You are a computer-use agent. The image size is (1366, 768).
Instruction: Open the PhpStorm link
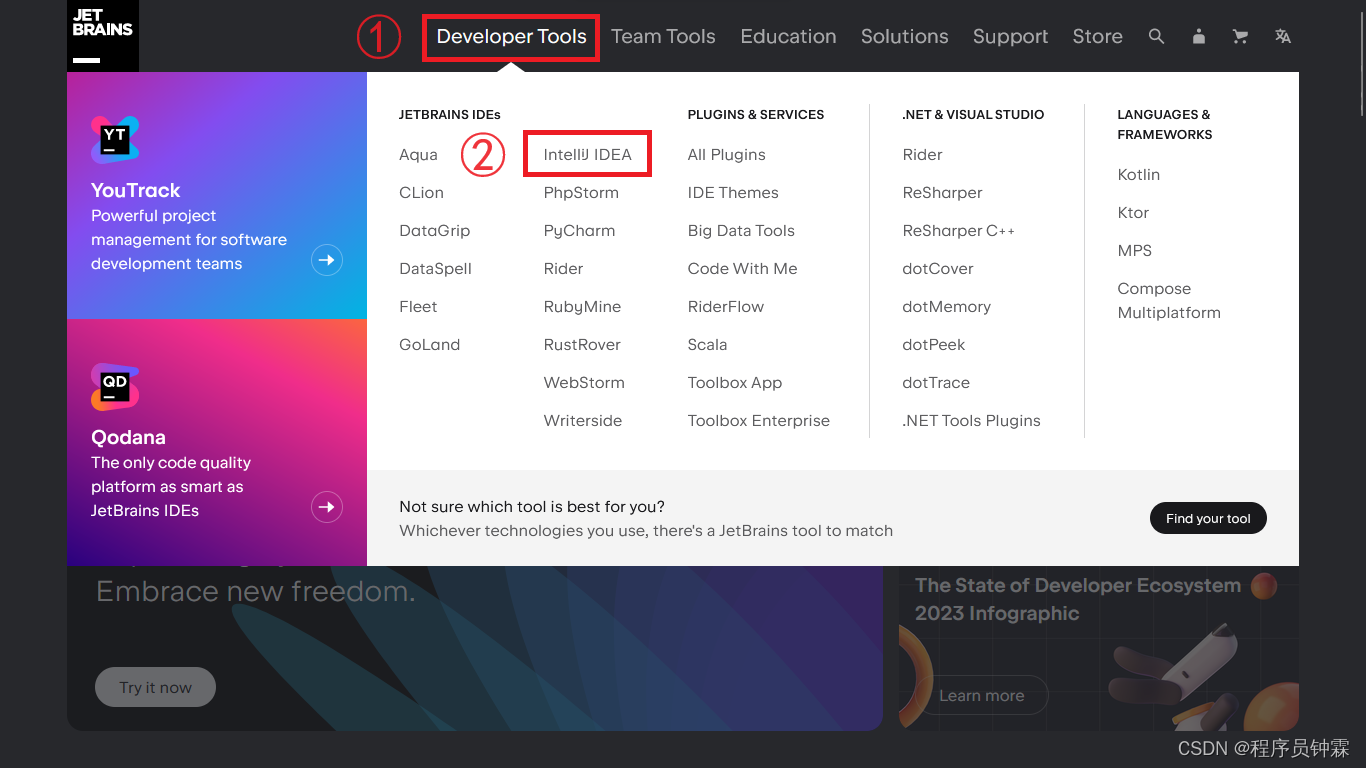pyautogui.click(x=581, y=193)
